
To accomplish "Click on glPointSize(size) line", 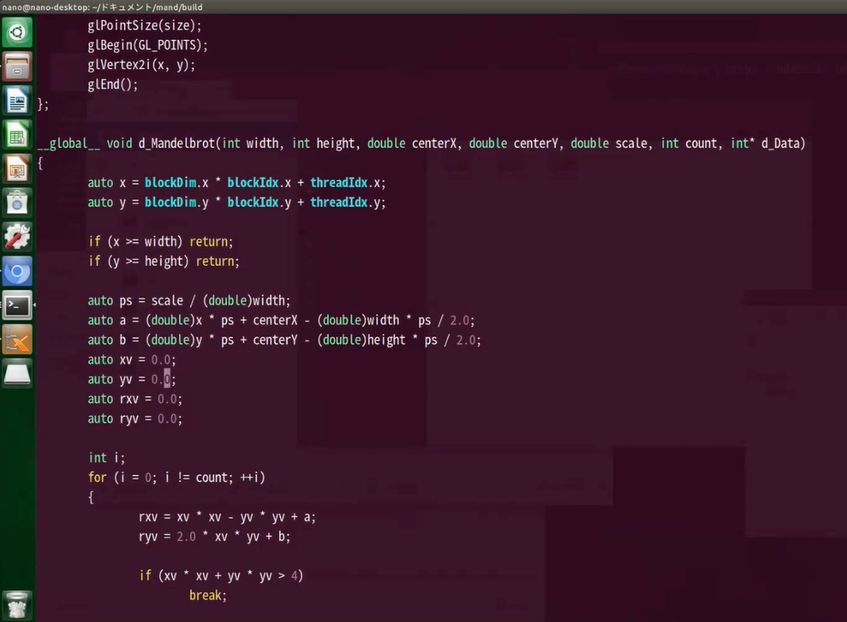I will coord(143,26).
